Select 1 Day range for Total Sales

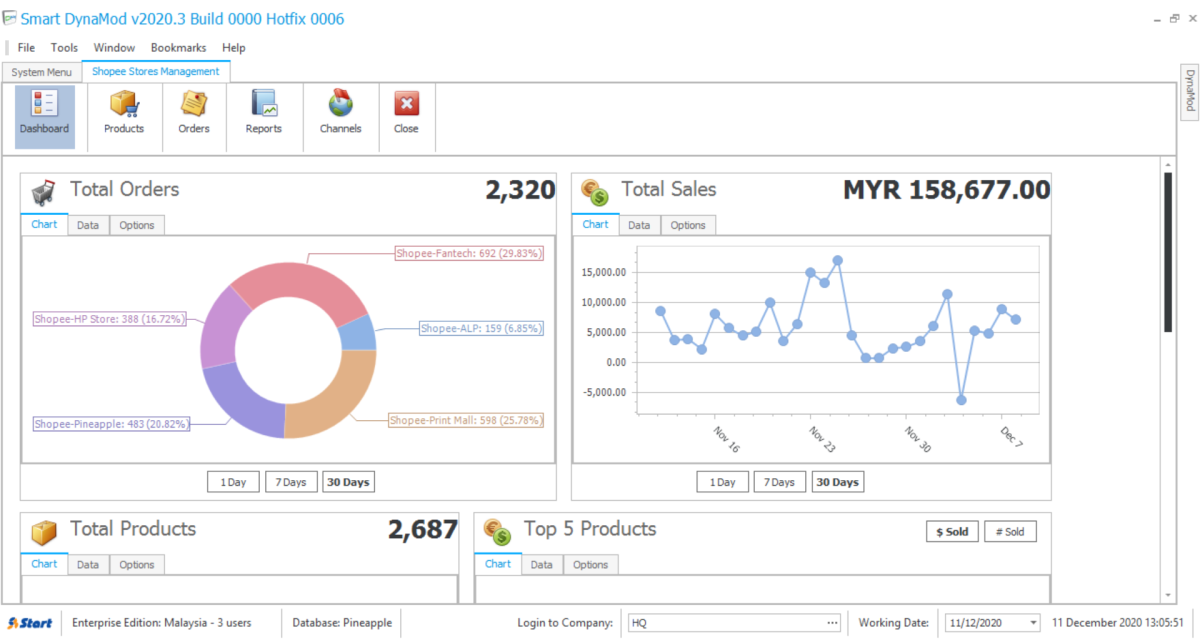[x=723, y=482]
